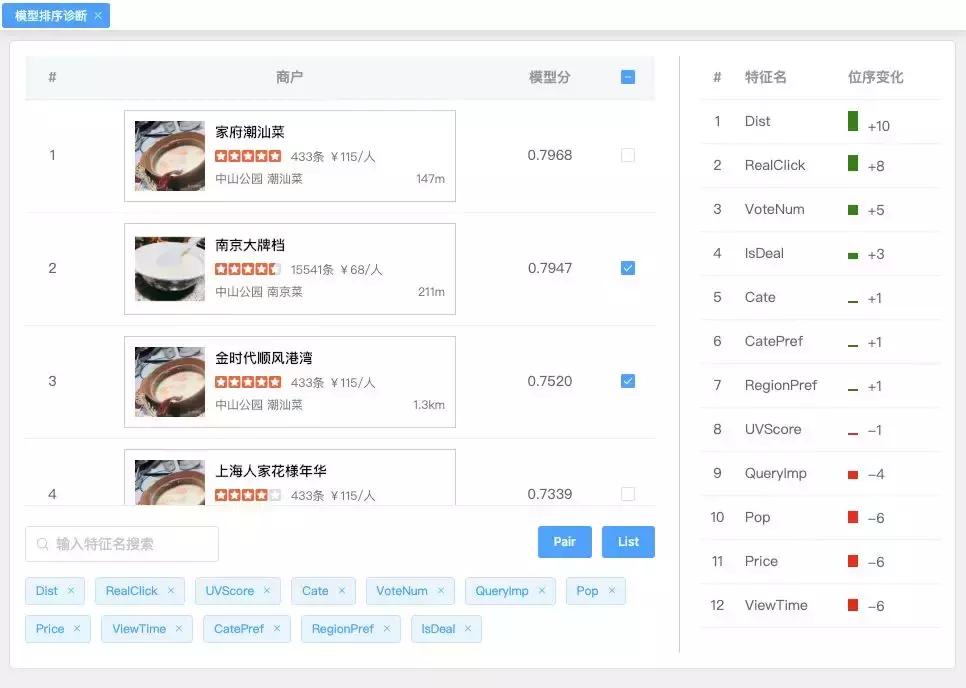Check the checkbox for 家府潮汕菜

coord(628,155)
